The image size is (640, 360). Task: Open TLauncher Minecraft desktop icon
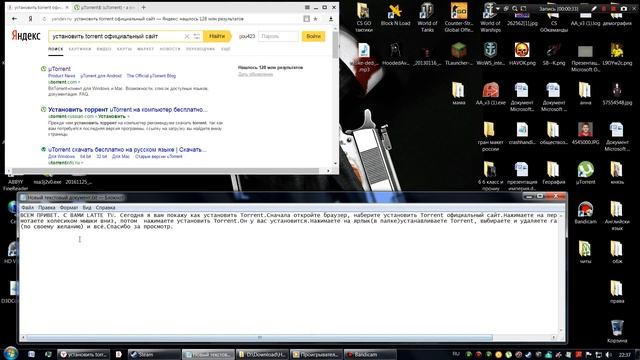(x=458, y=54)
